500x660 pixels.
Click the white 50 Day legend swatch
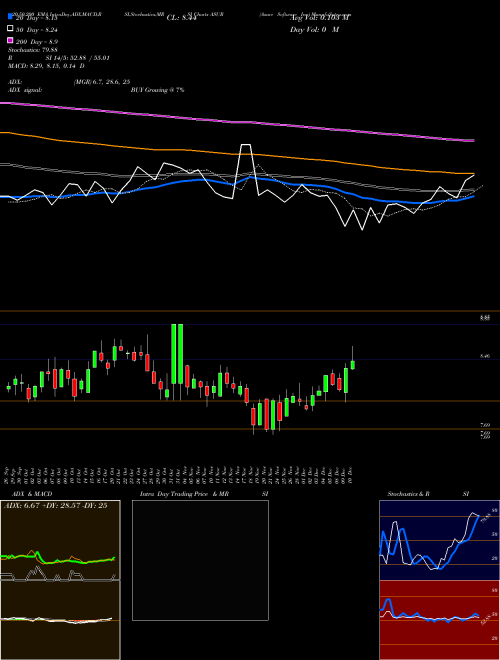pyautogui.click(x=11, y=29)
